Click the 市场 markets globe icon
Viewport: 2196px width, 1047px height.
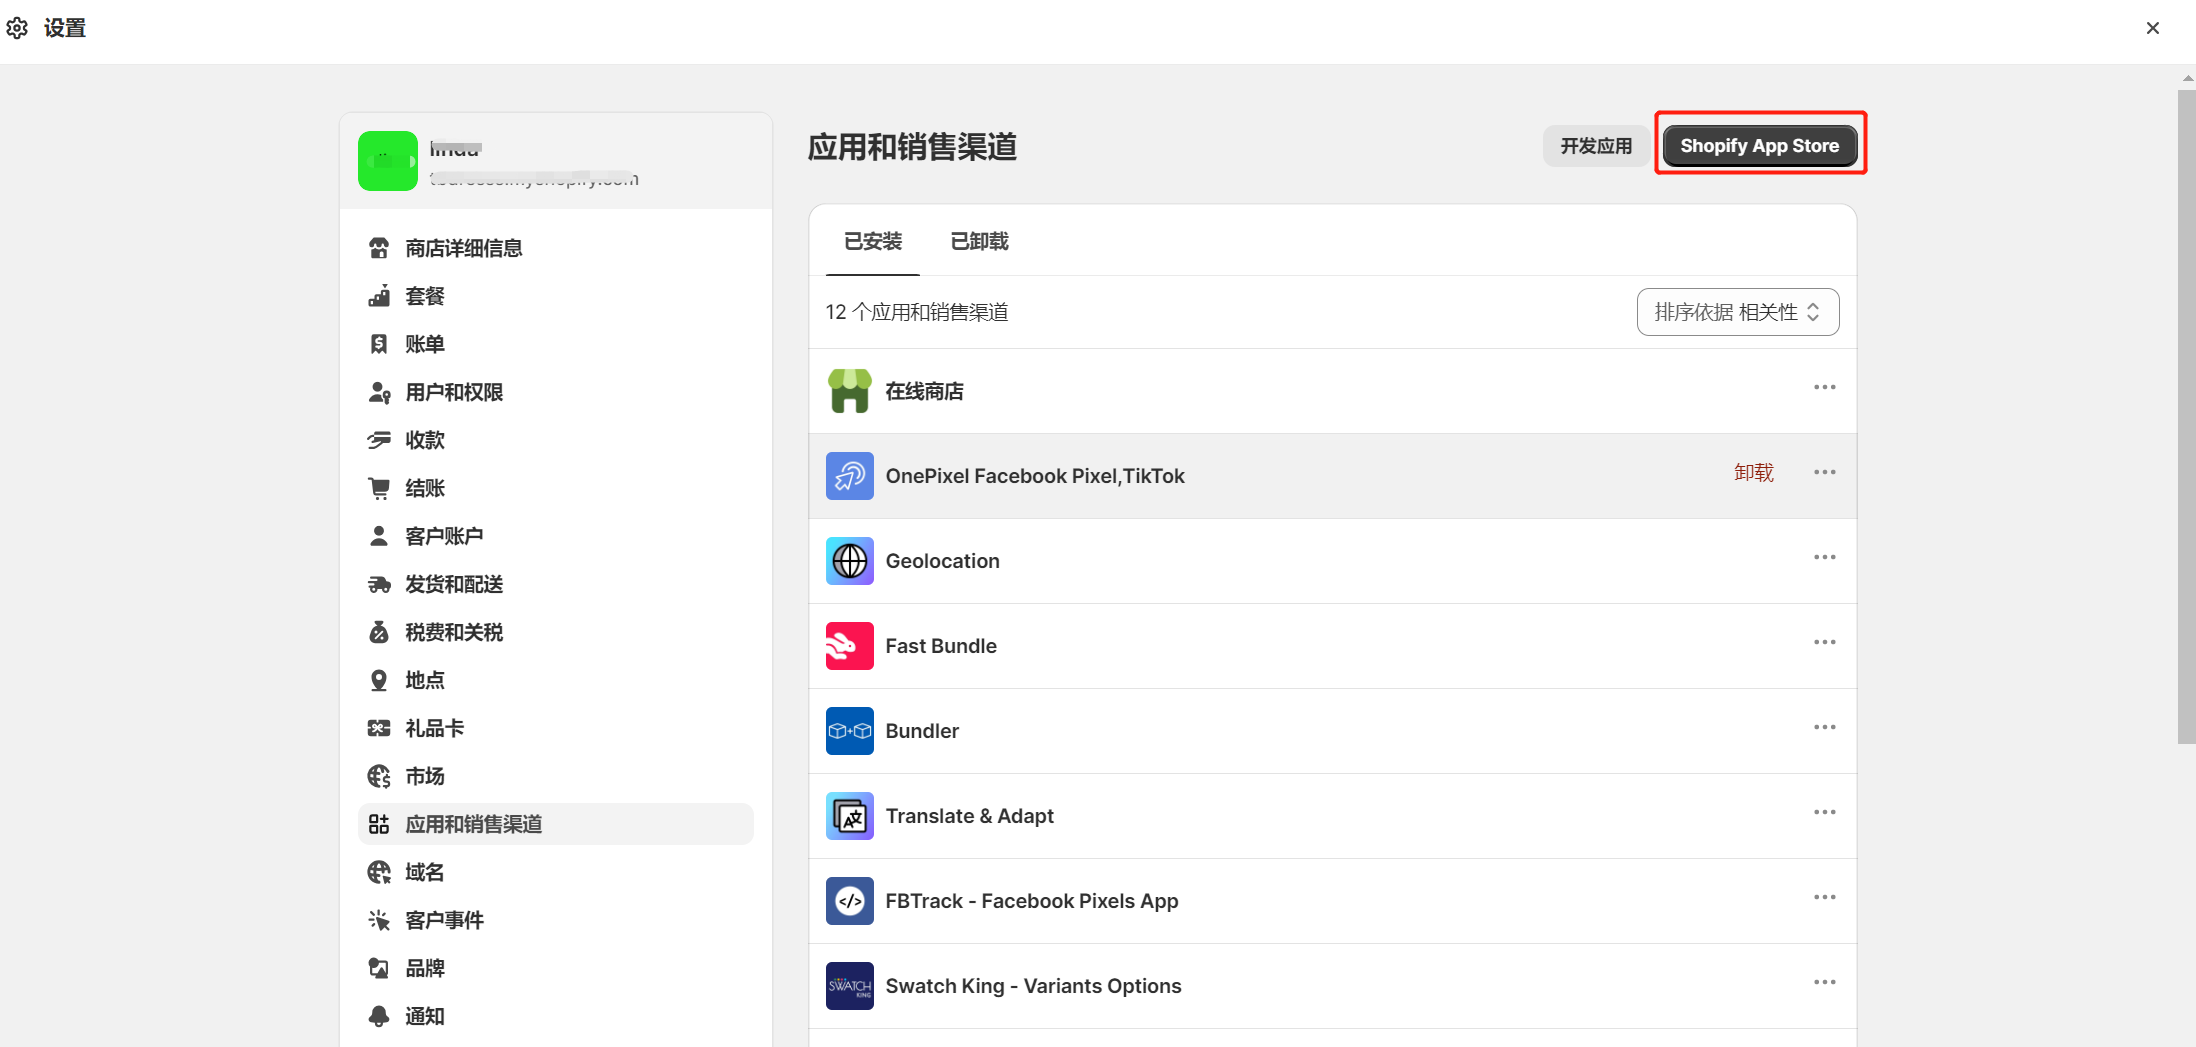click(x=379, y=776)
